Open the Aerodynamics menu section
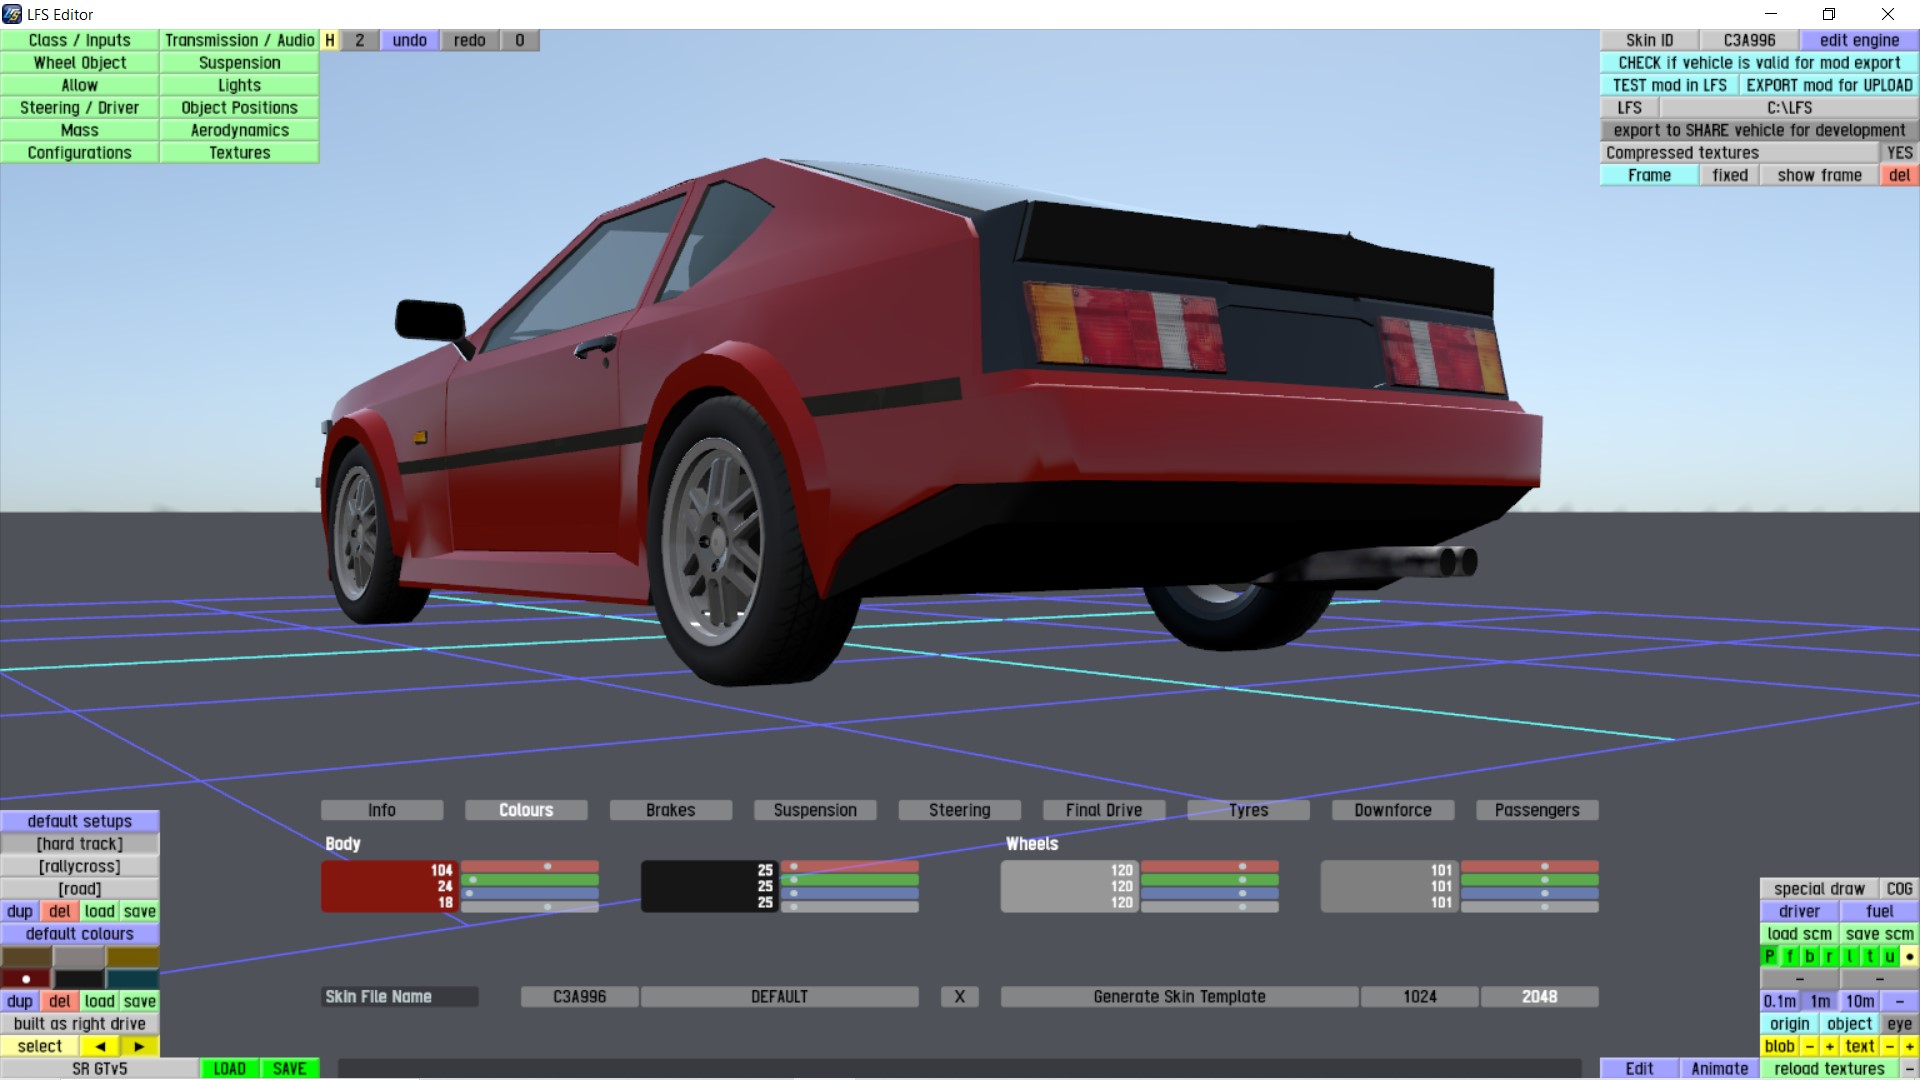 point(239,130)
